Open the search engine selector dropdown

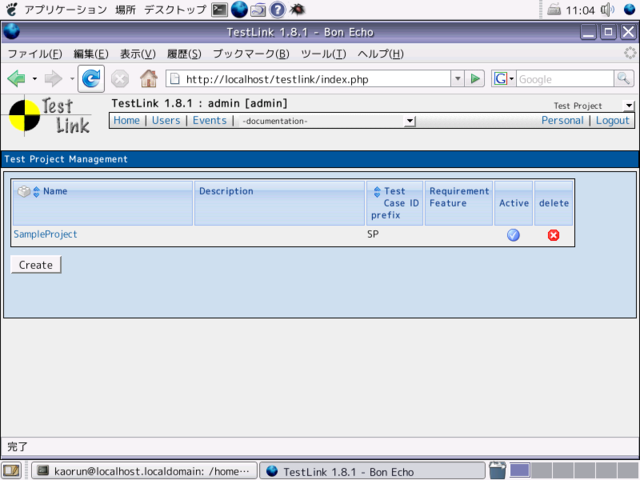coord(504,78)
